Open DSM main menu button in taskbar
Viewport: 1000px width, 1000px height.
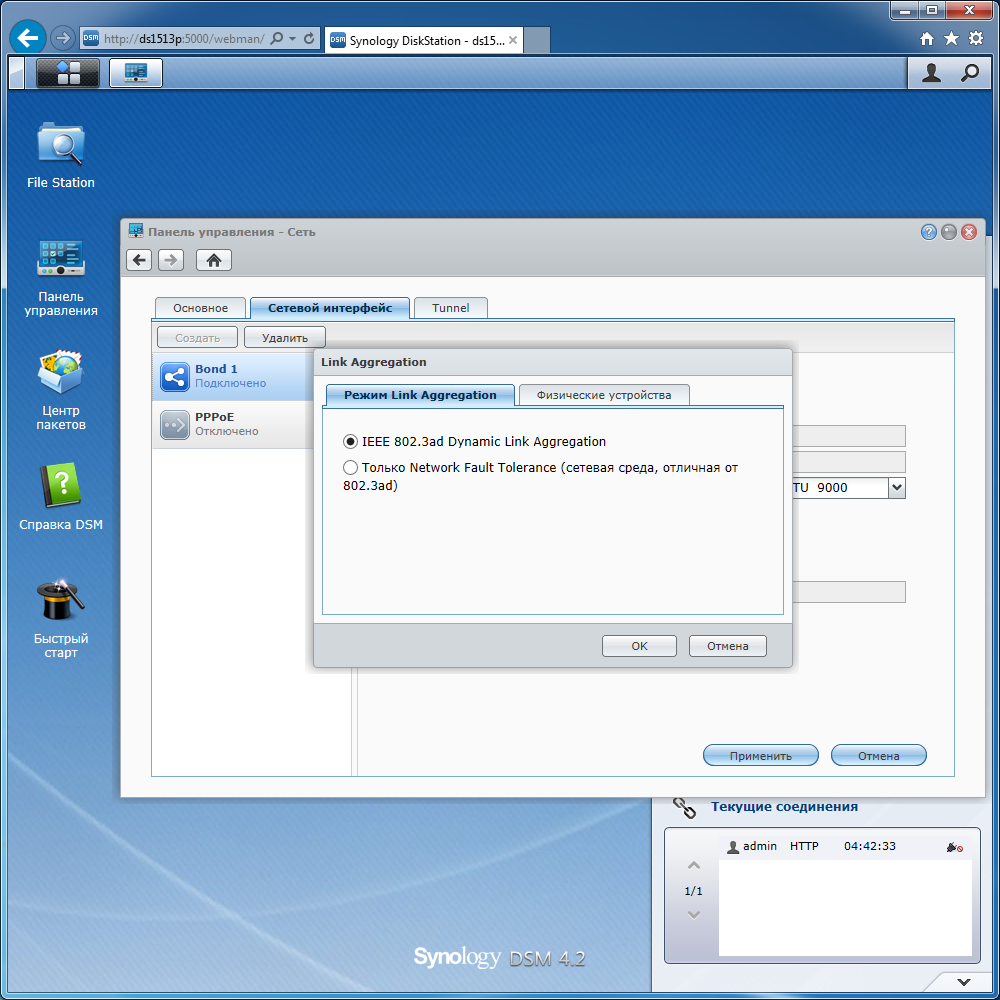(x=68, y=73)
